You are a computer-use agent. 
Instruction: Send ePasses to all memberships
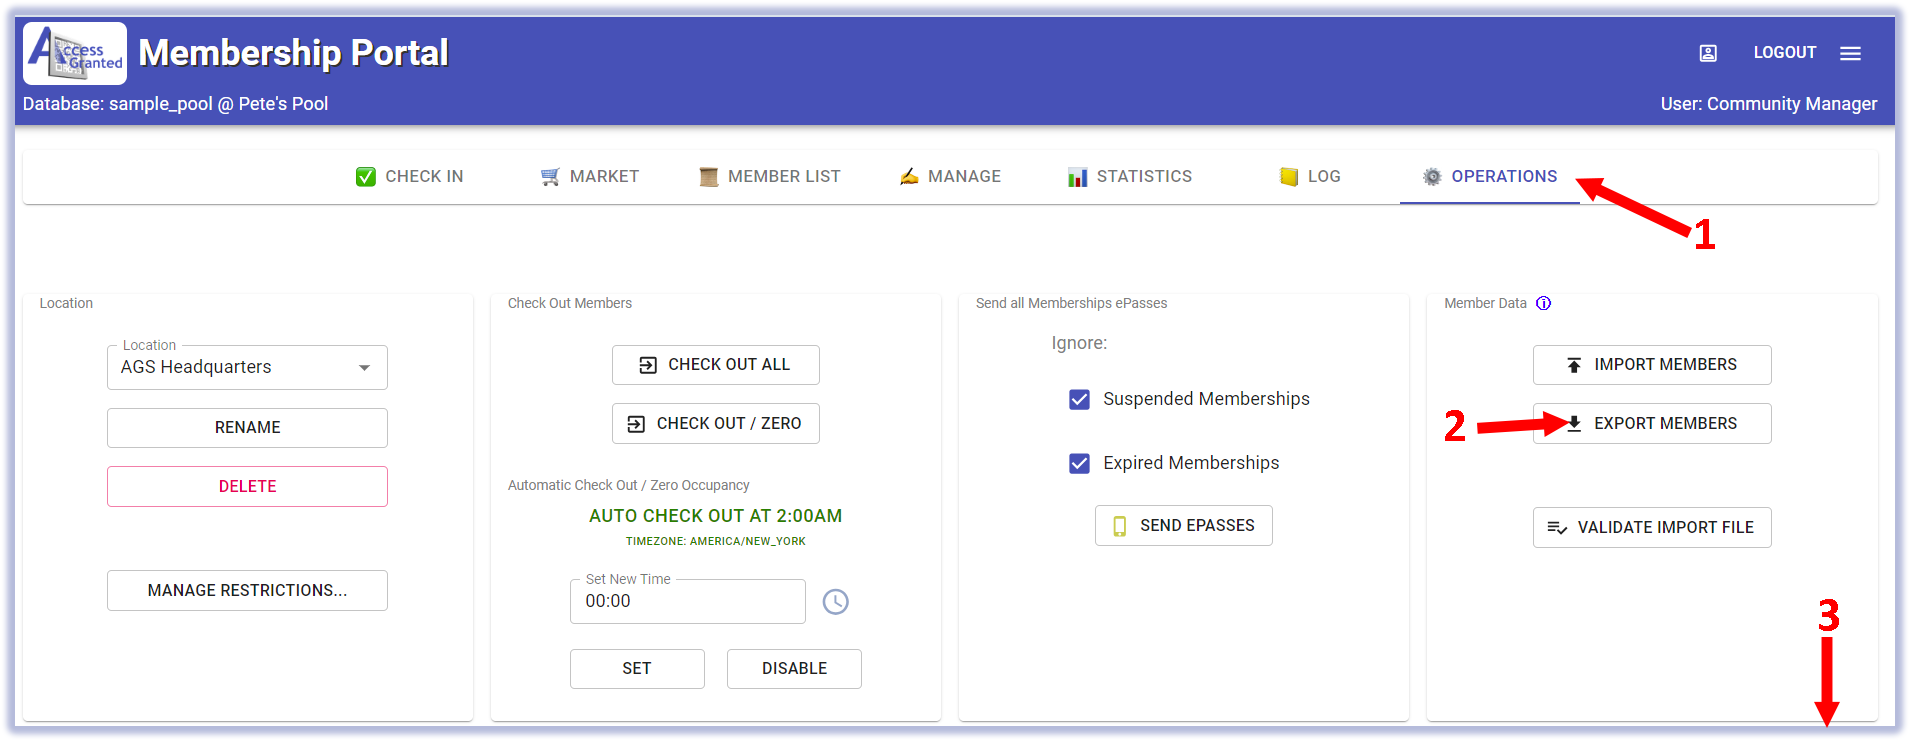1184,526
